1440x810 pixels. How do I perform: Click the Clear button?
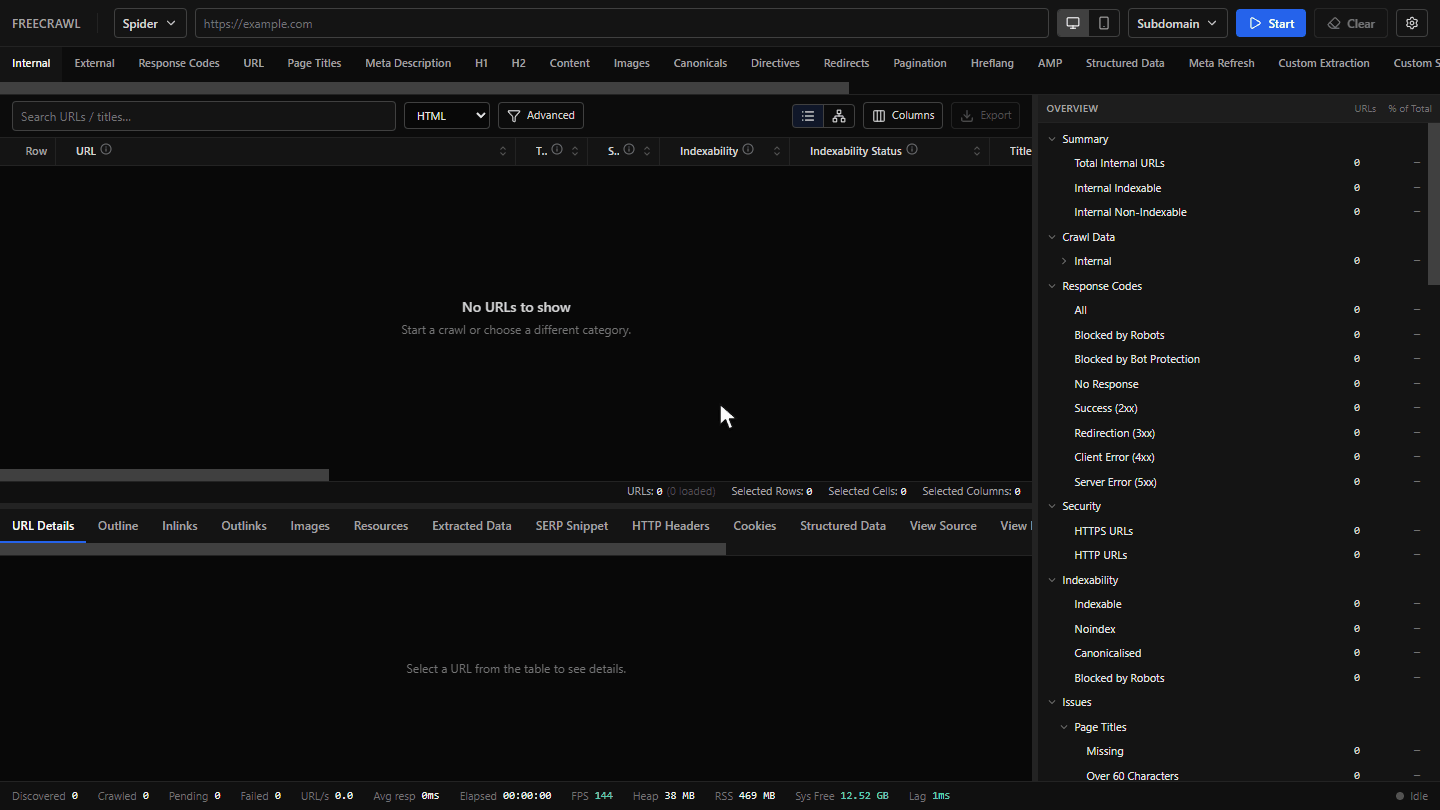point(1351,23)
